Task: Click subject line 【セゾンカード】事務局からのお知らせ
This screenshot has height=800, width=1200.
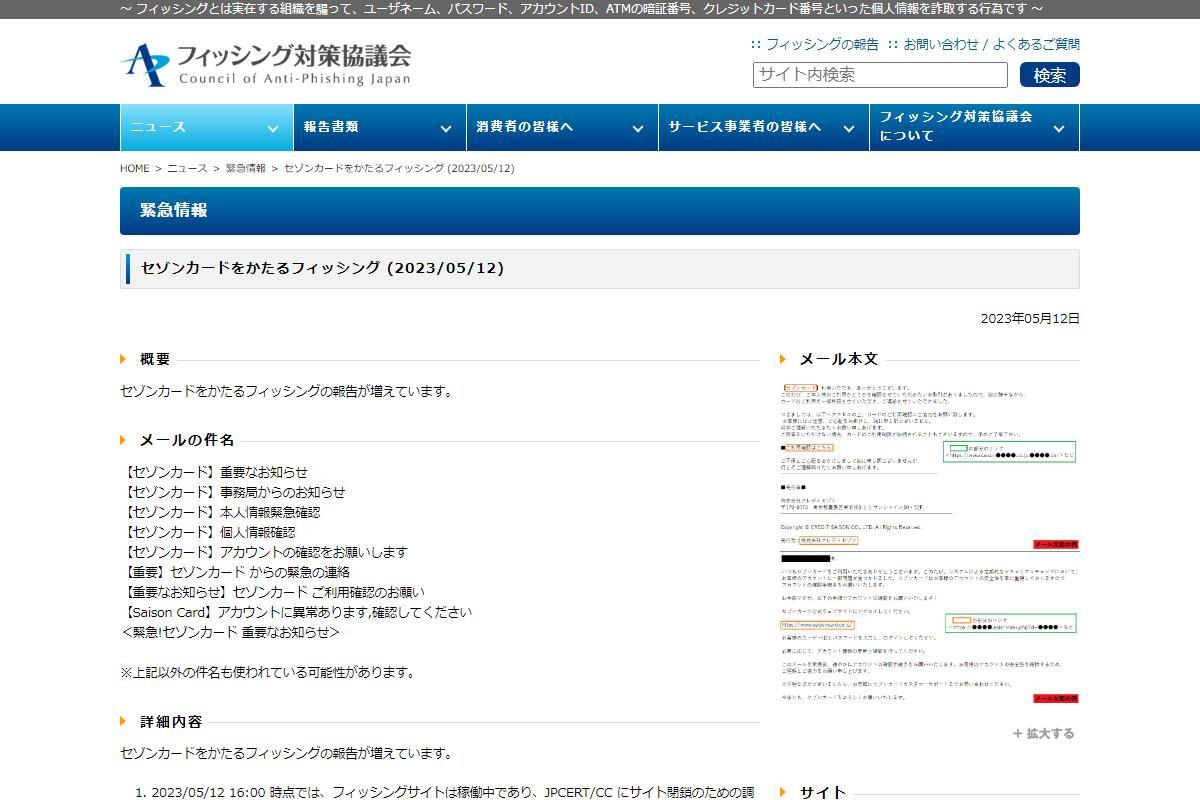Action: coord(233,492)
